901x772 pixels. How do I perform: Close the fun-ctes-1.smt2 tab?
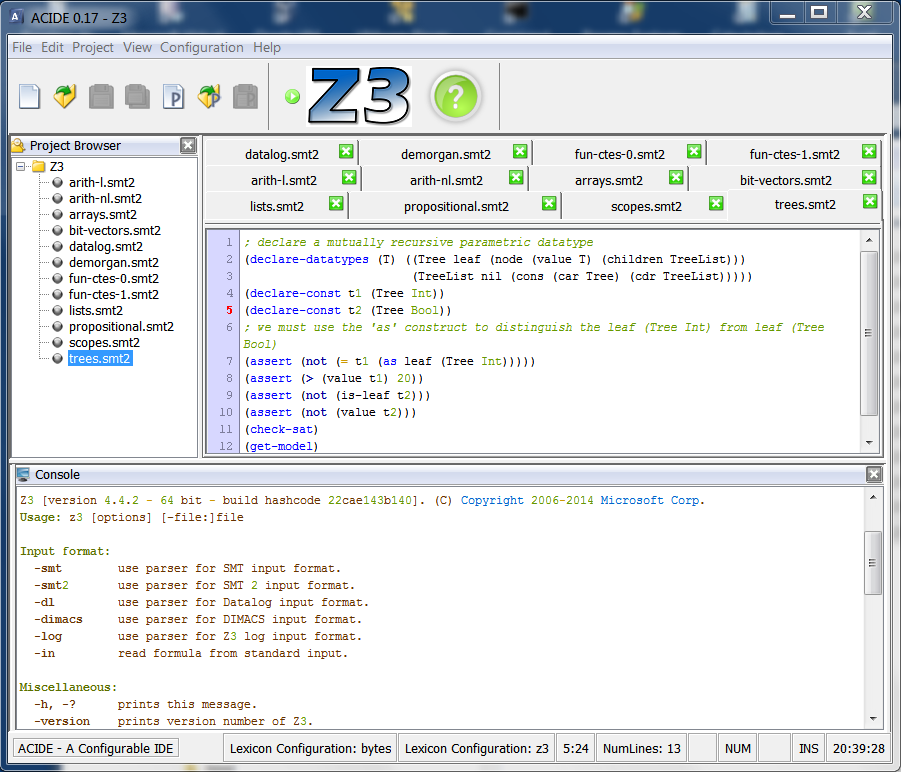[869, 151]
